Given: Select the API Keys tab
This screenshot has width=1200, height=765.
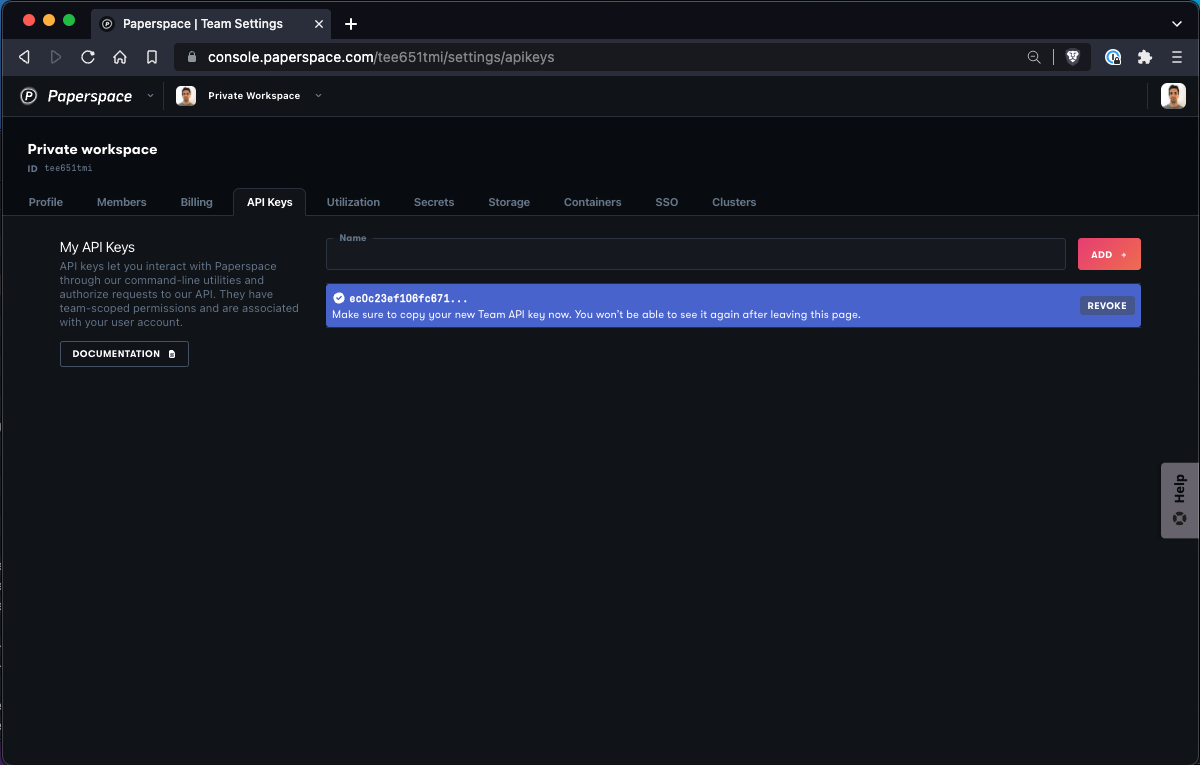Looking at the screenshot, I should point(270,202).
